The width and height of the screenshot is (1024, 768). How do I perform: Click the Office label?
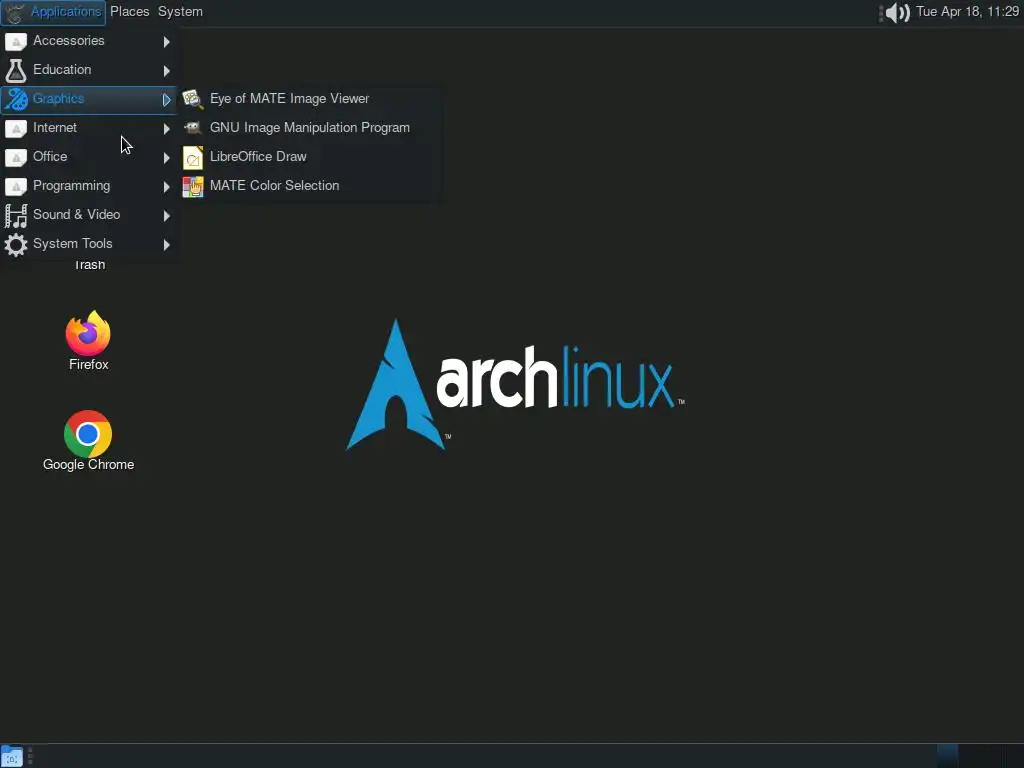click(x=50, y=157)
